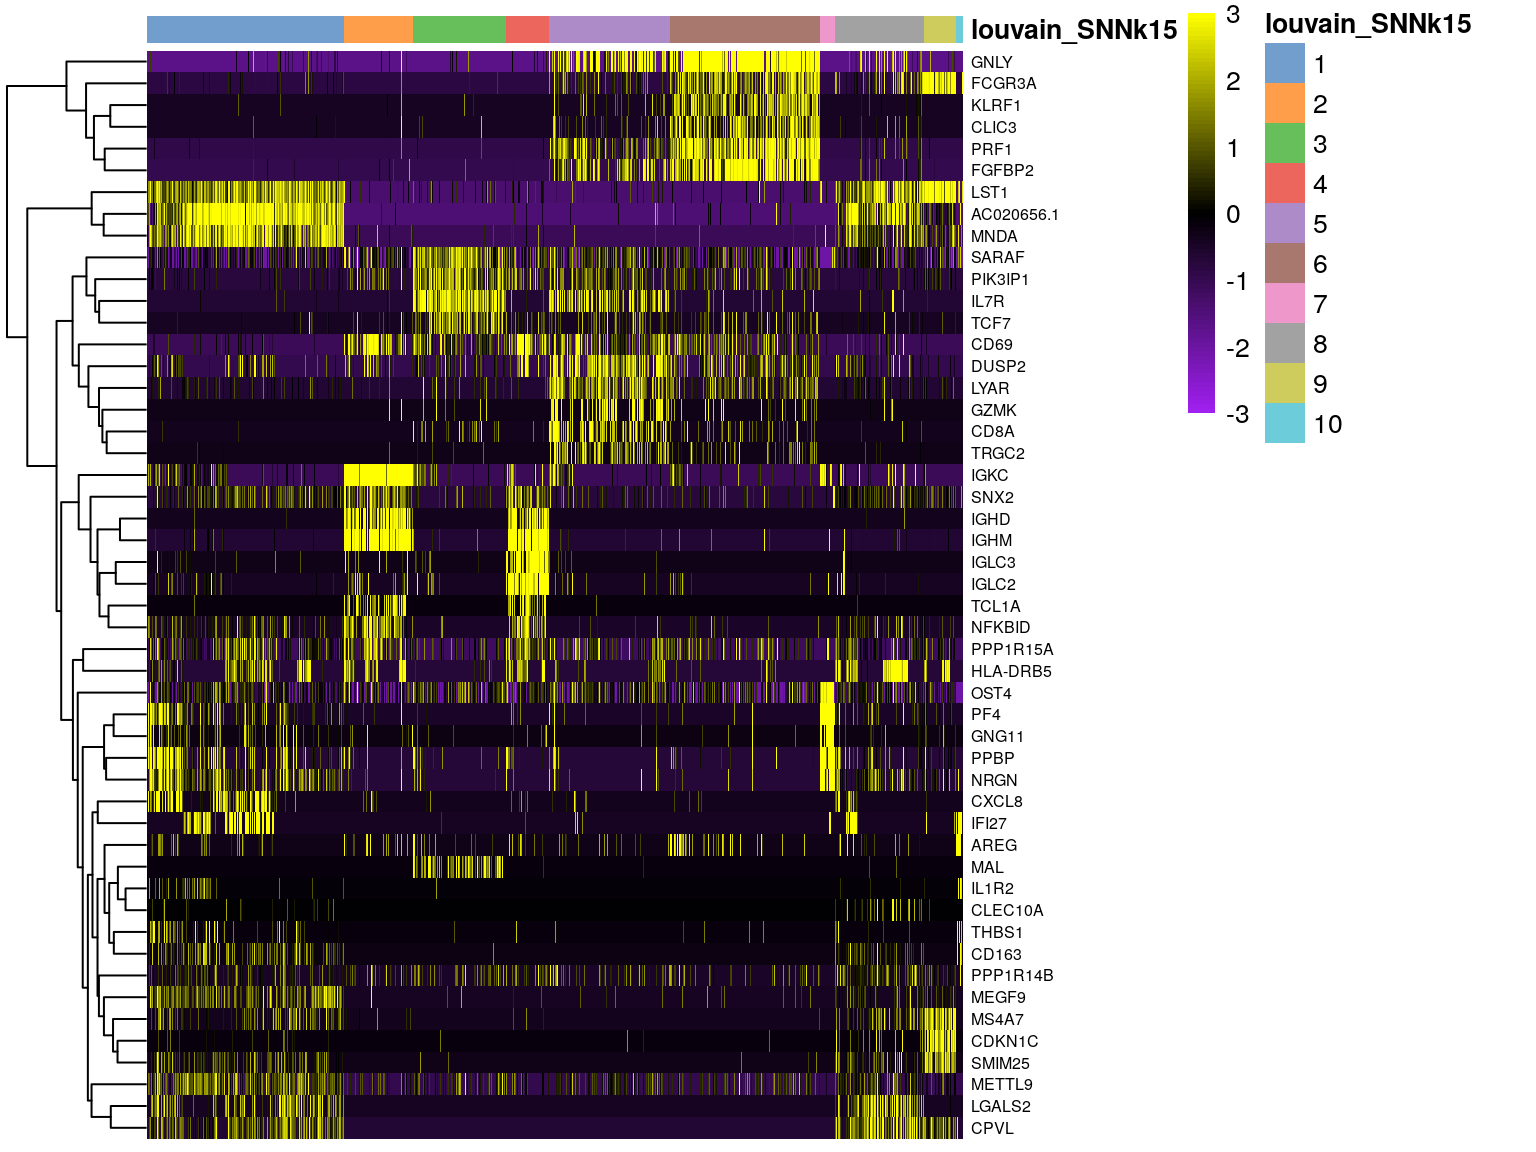Click the MS4A7 gene row label
The width and height of the screenshot is (1536, 1152).
click(997, 1020)
